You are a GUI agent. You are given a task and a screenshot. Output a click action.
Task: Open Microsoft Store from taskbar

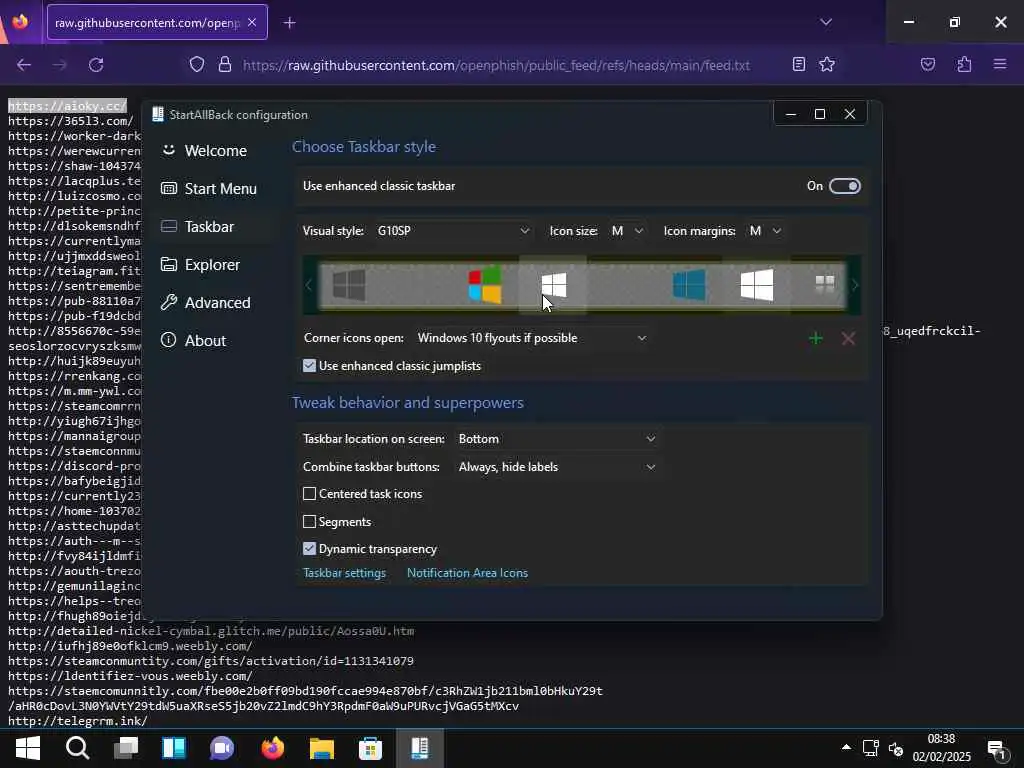pyautogui.click(x=370, y=748)
